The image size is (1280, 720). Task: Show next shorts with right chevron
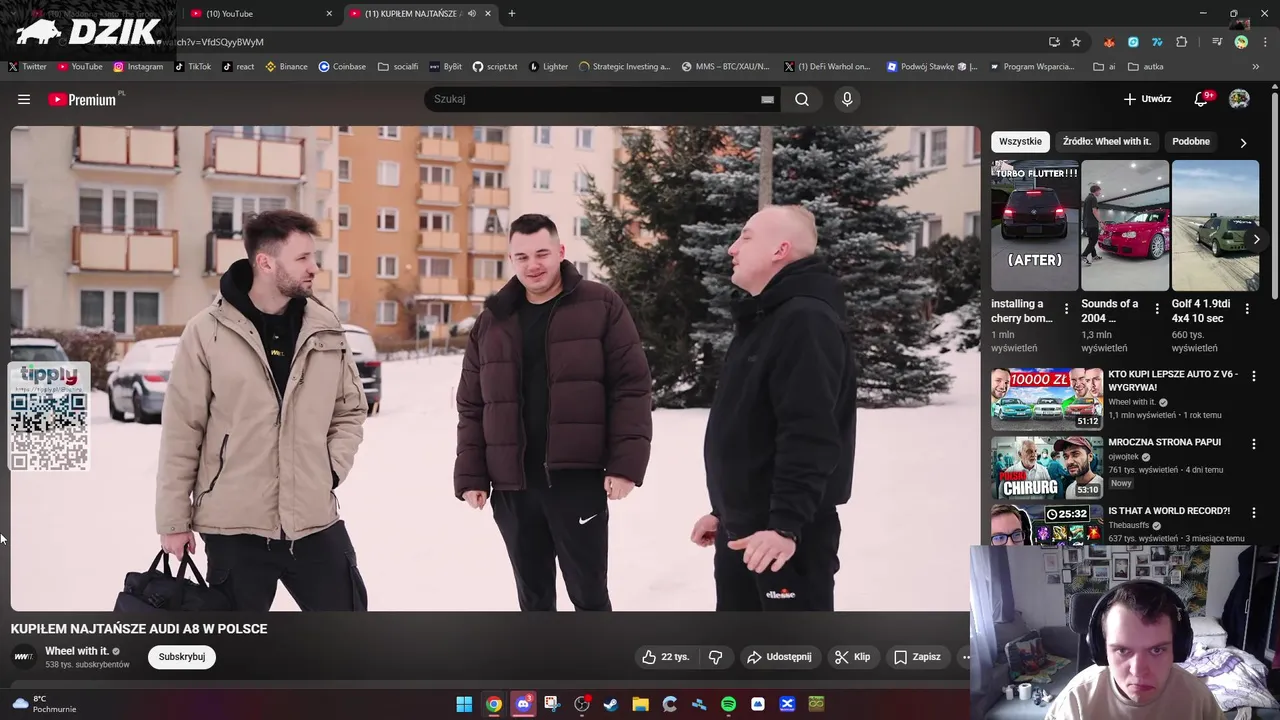1256,239
